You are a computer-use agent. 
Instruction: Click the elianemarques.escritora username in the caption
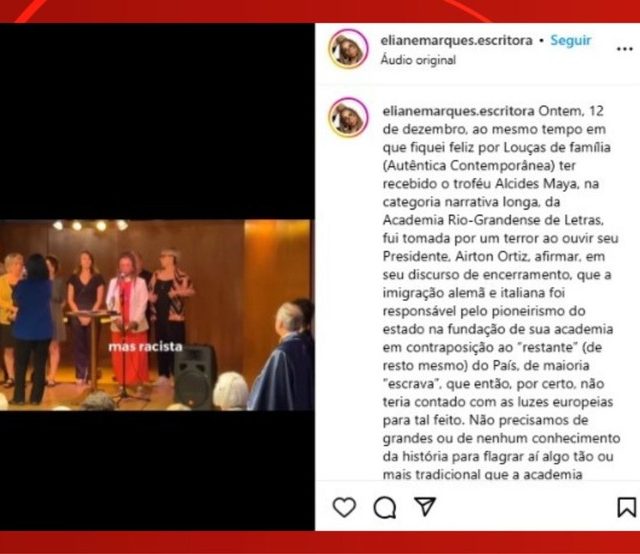(x=458, y=111)
